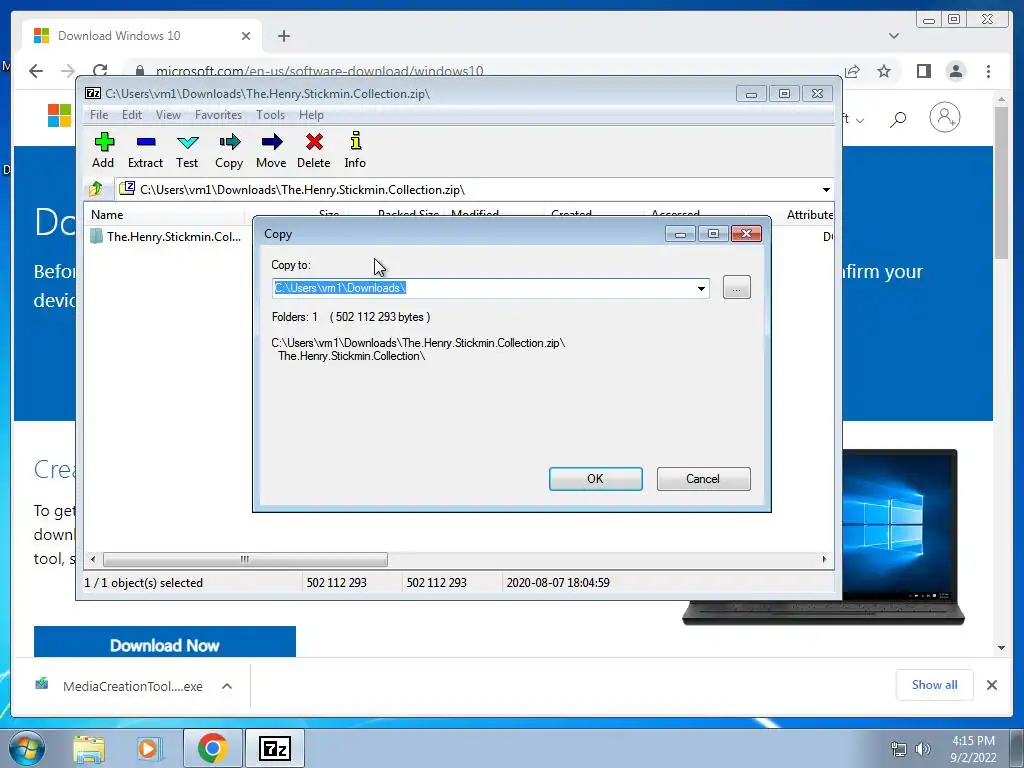This screenshot has height=768, width=1024.
Task: Sort by the Attributes column header
Action: click(809, 214)
